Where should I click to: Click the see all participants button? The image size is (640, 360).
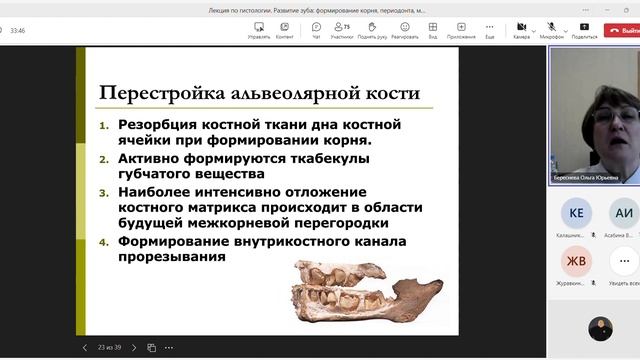[624, 261]
